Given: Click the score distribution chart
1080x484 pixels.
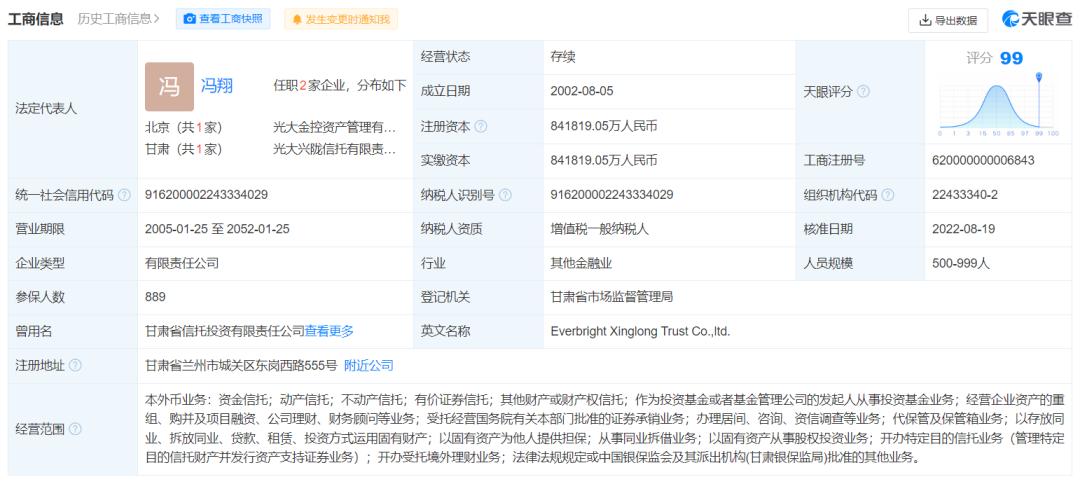Looking at the screenshot, I should pyautogui.click(x=998, y=107).
